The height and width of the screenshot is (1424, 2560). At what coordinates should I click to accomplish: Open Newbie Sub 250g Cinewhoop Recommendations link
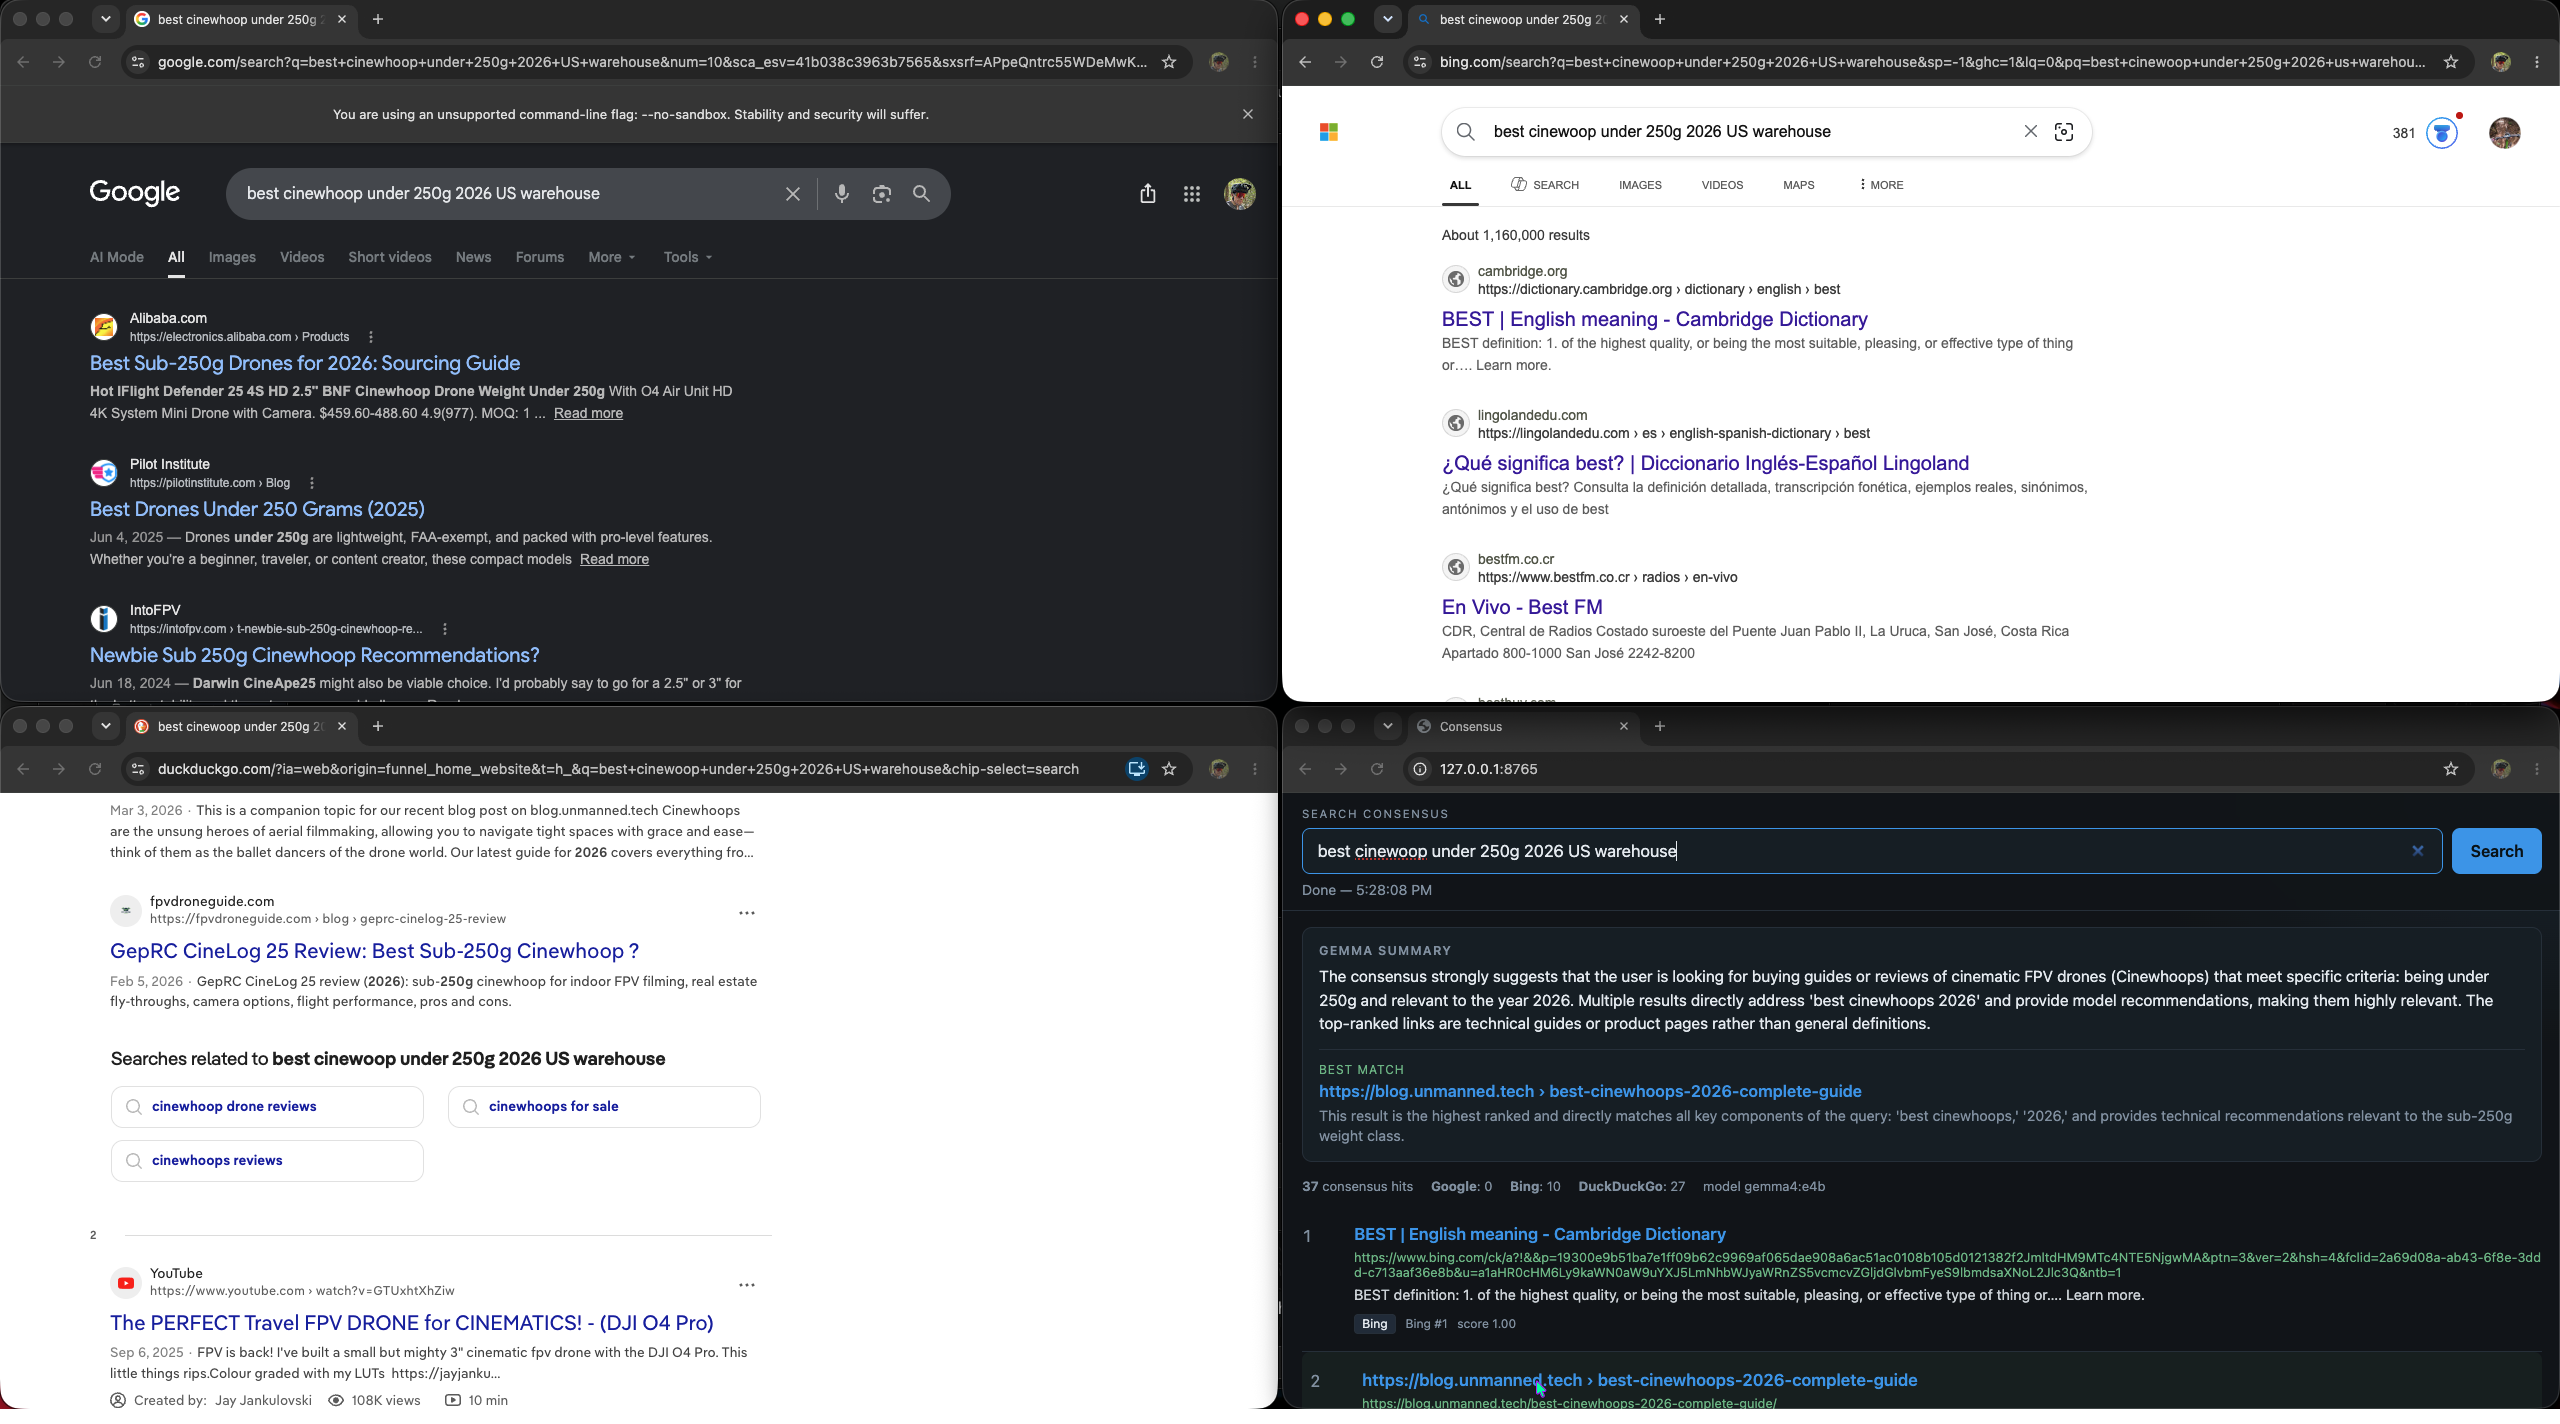coord(314,655)
